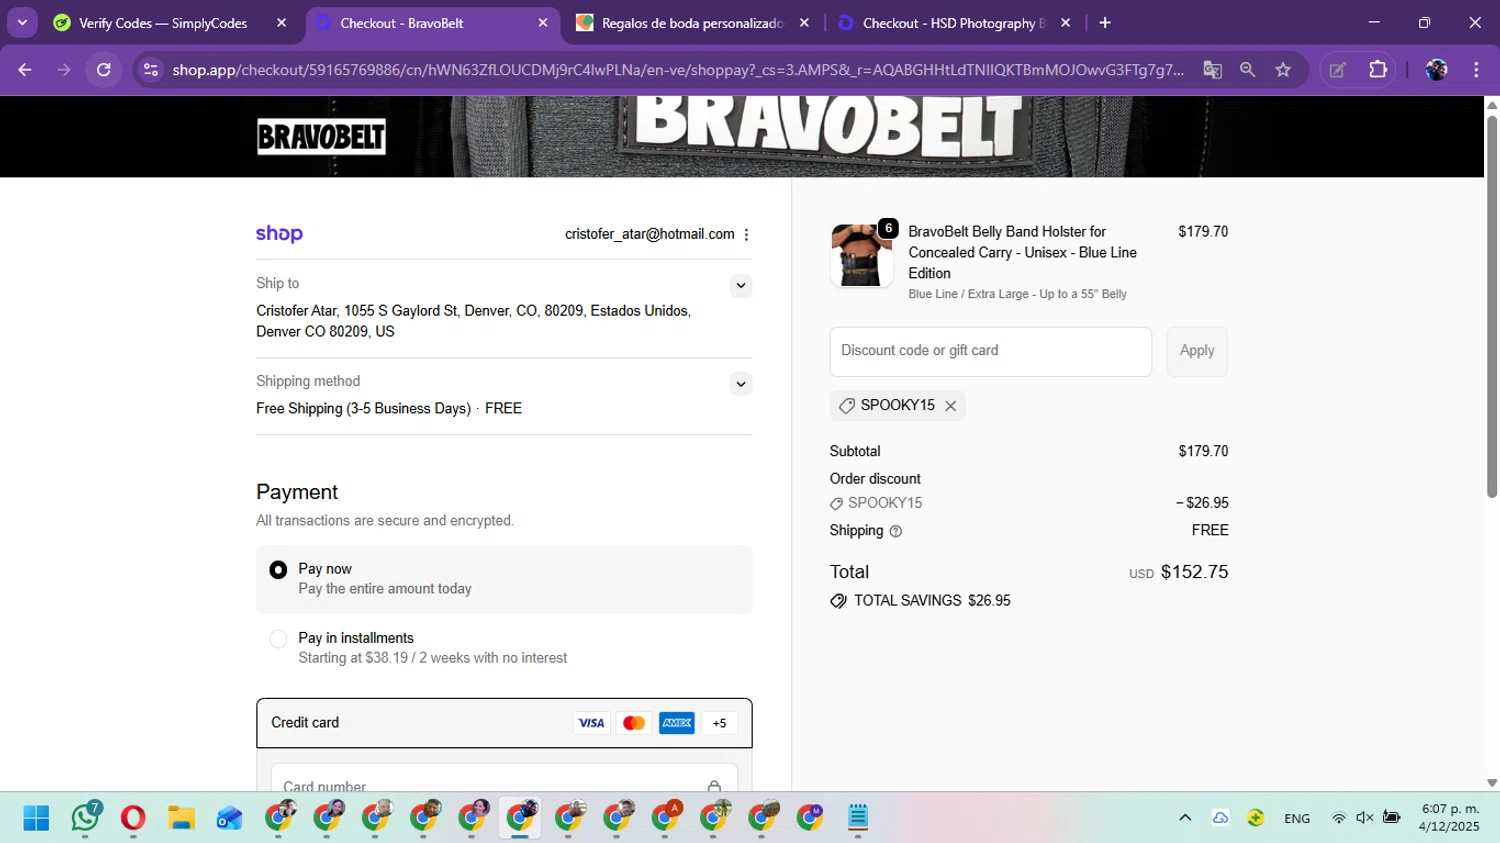
Task: Expand the Ship to address dropdown
Action: pos(740,286)
